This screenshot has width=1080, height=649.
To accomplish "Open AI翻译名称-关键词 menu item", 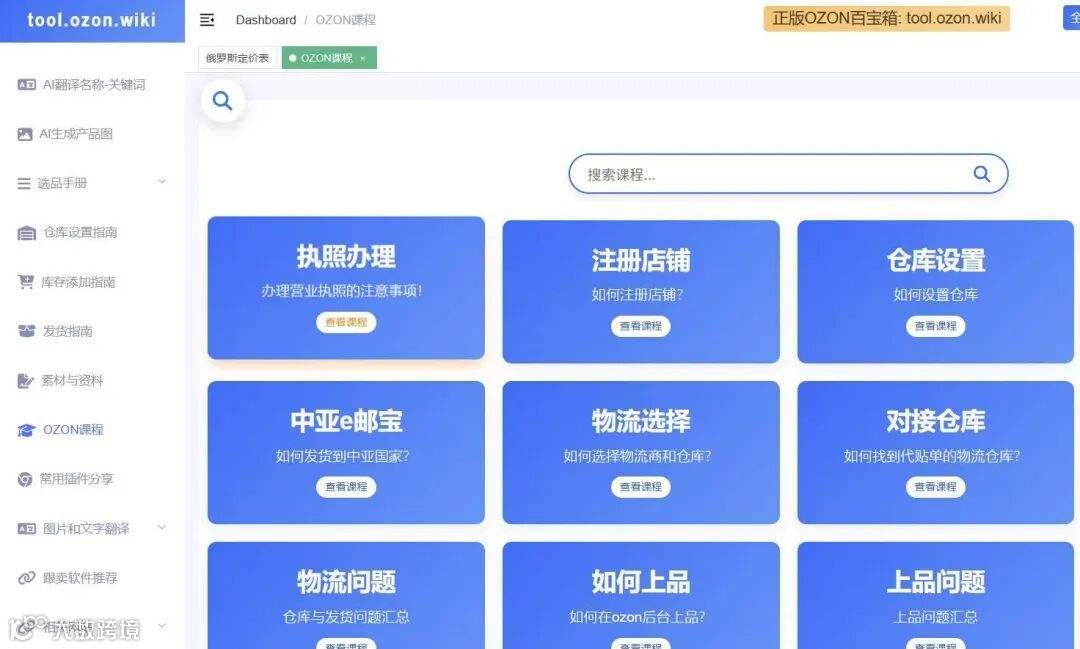I will point(92,85).
